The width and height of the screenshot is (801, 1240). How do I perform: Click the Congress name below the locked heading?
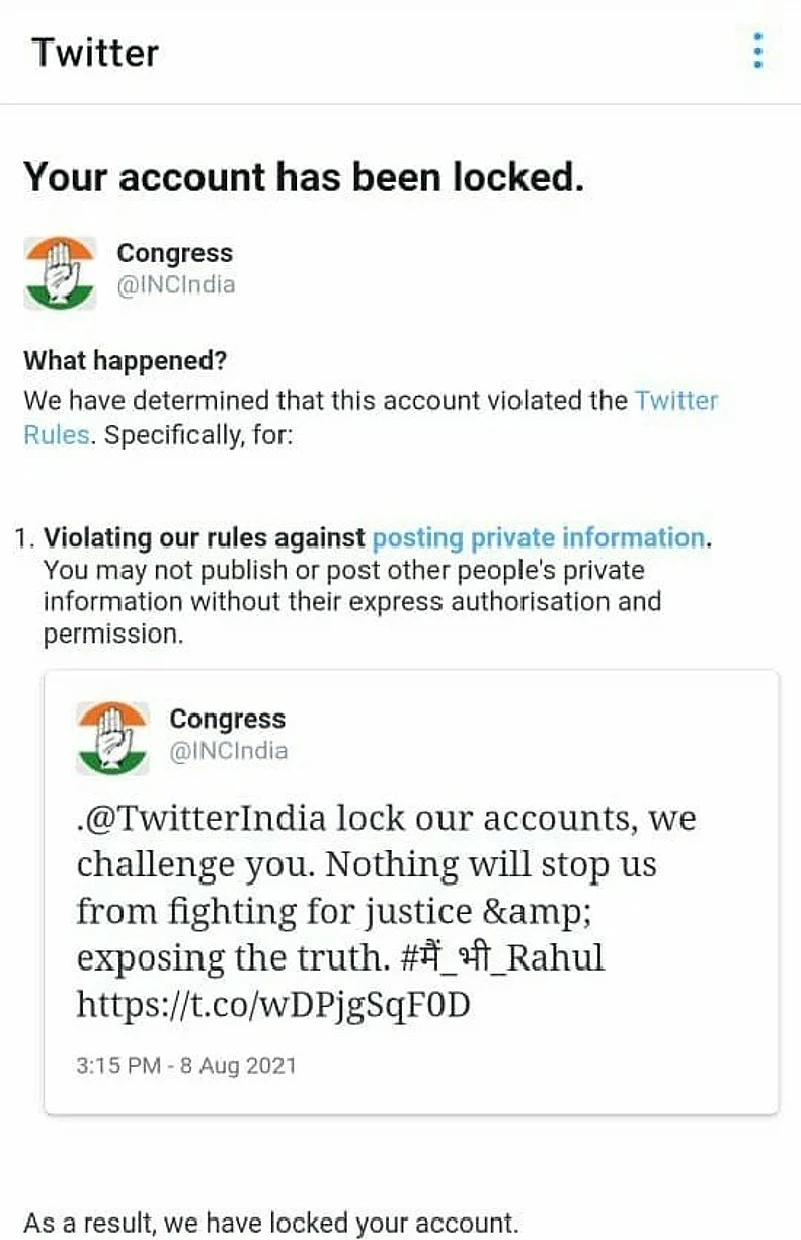pyautogui.click(x=174, y=253)
